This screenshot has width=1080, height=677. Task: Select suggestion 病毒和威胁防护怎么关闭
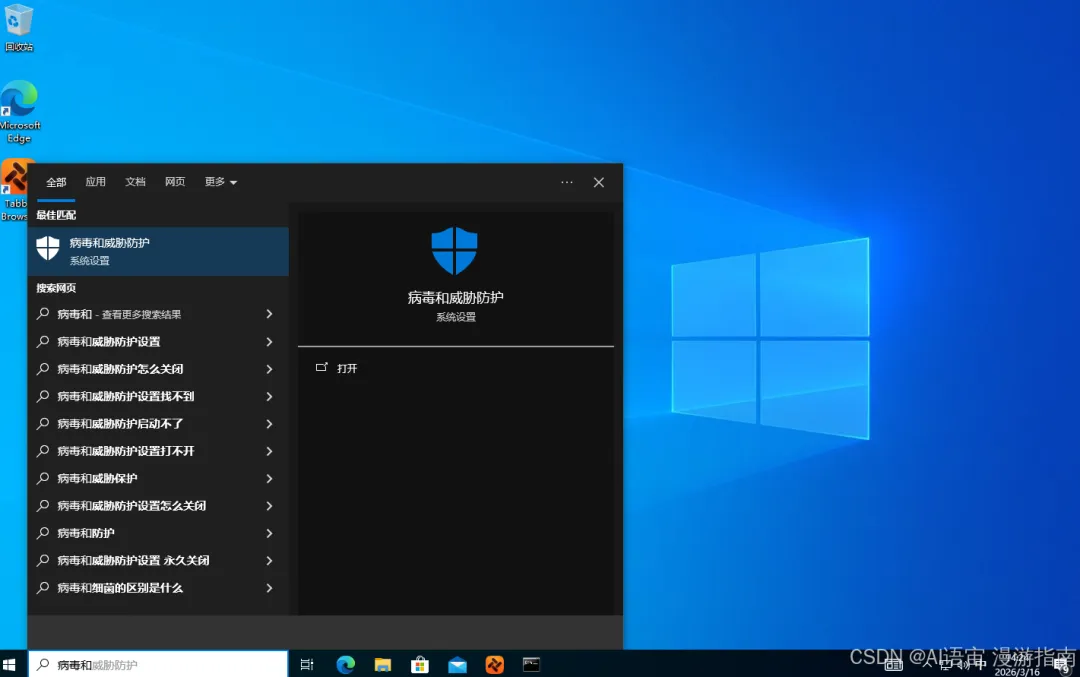tap(158, 369)
